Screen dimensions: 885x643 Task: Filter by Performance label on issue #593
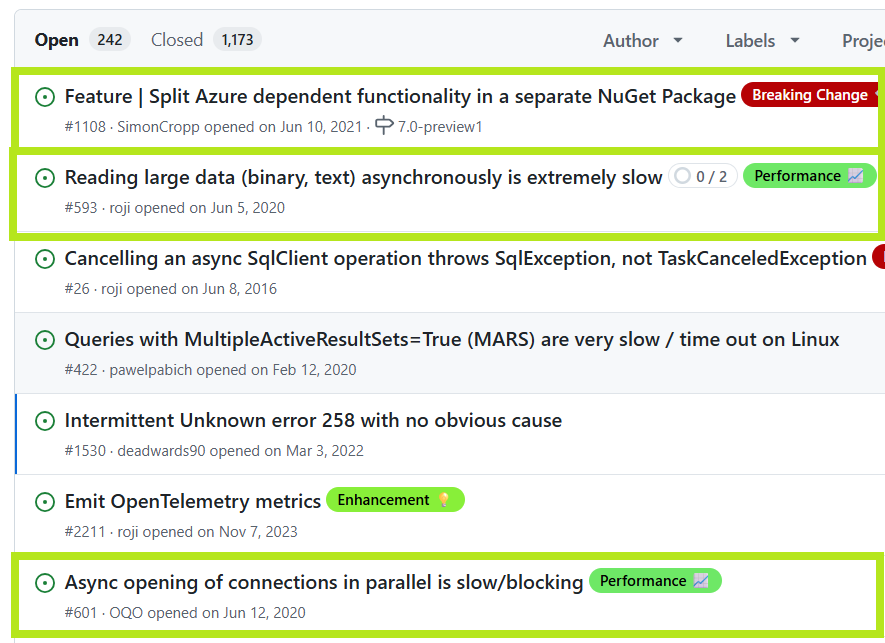click(x=808, y=176)
